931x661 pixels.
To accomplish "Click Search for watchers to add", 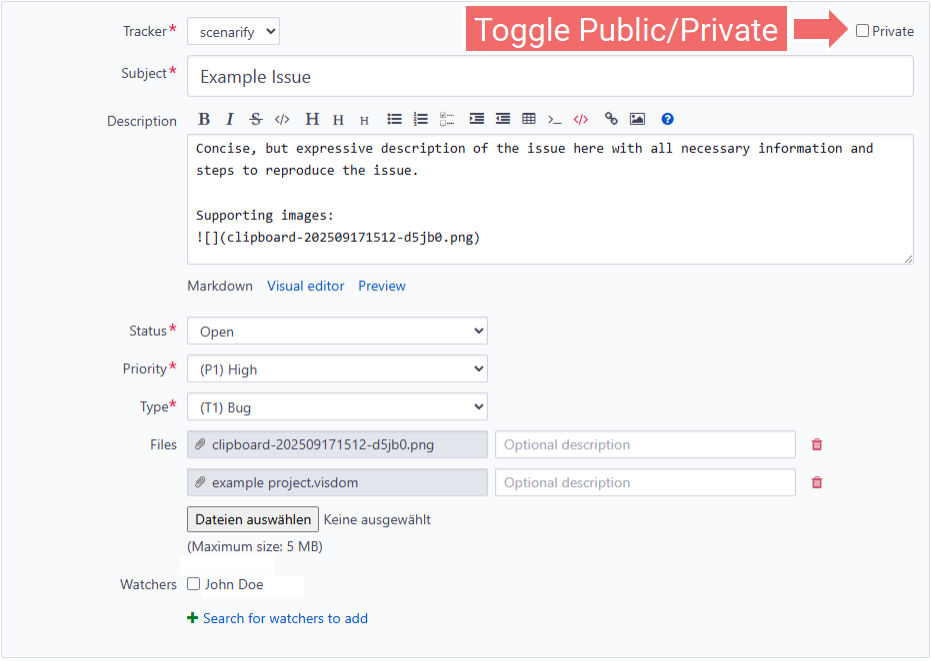I will click(x=285, y=618).
